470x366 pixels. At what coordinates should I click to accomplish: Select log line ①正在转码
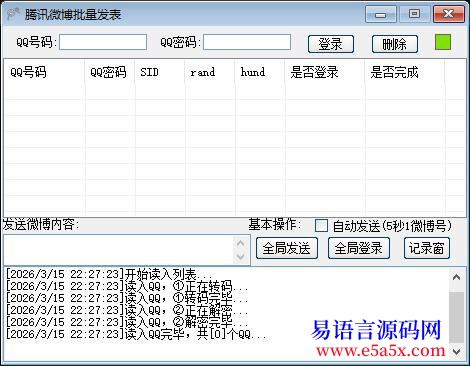[x=127, y=286]
